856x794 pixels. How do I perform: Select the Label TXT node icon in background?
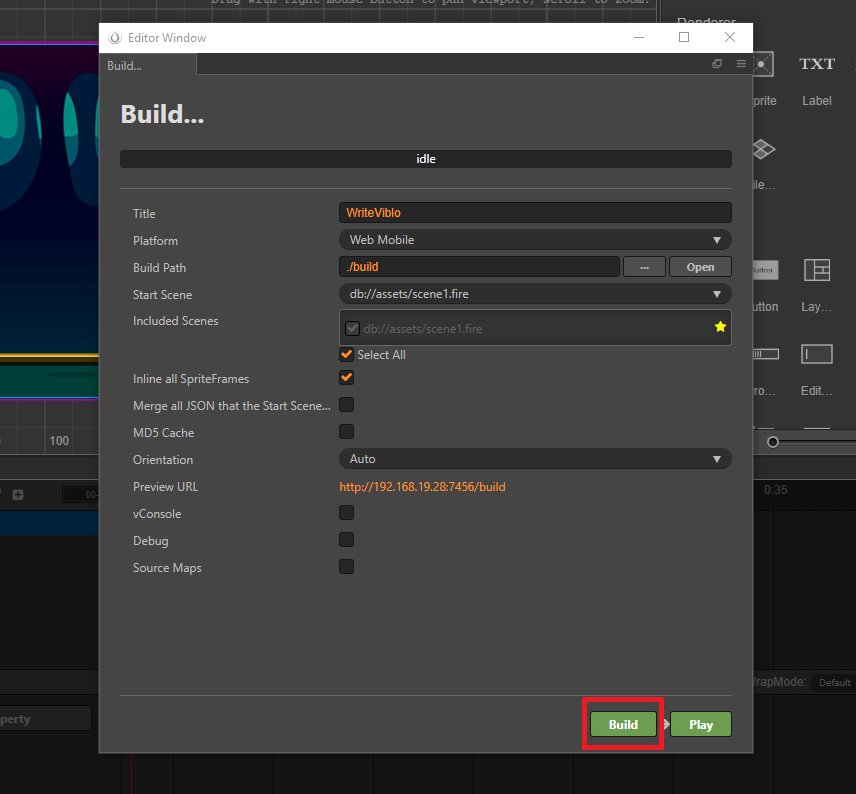pyautogui.click(x=817, y=64)
